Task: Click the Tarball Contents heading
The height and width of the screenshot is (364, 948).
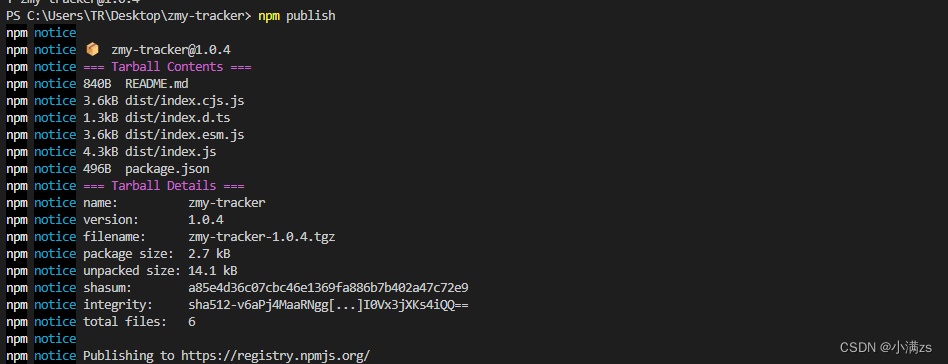Action: point(167,67)
